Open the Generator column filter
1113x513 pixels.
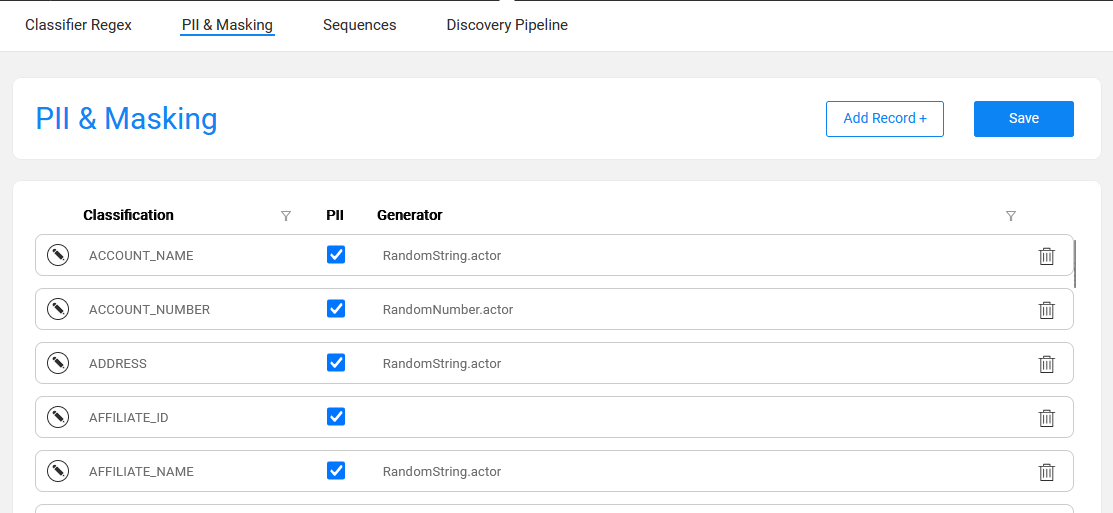[x=1010, y=216]
